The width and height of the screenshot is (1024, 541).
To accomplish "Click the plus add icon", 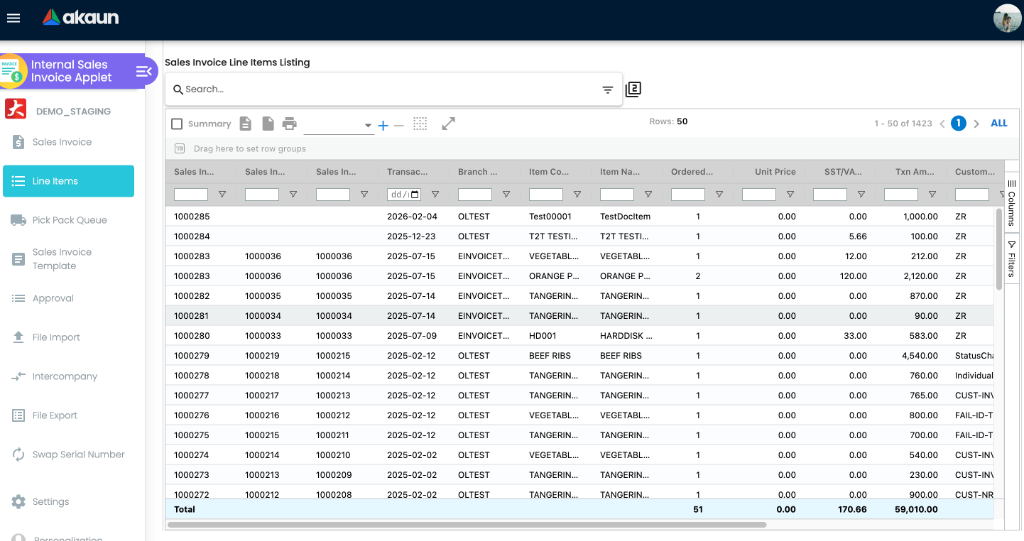I will pyautogui.click(x=383, y=125).
